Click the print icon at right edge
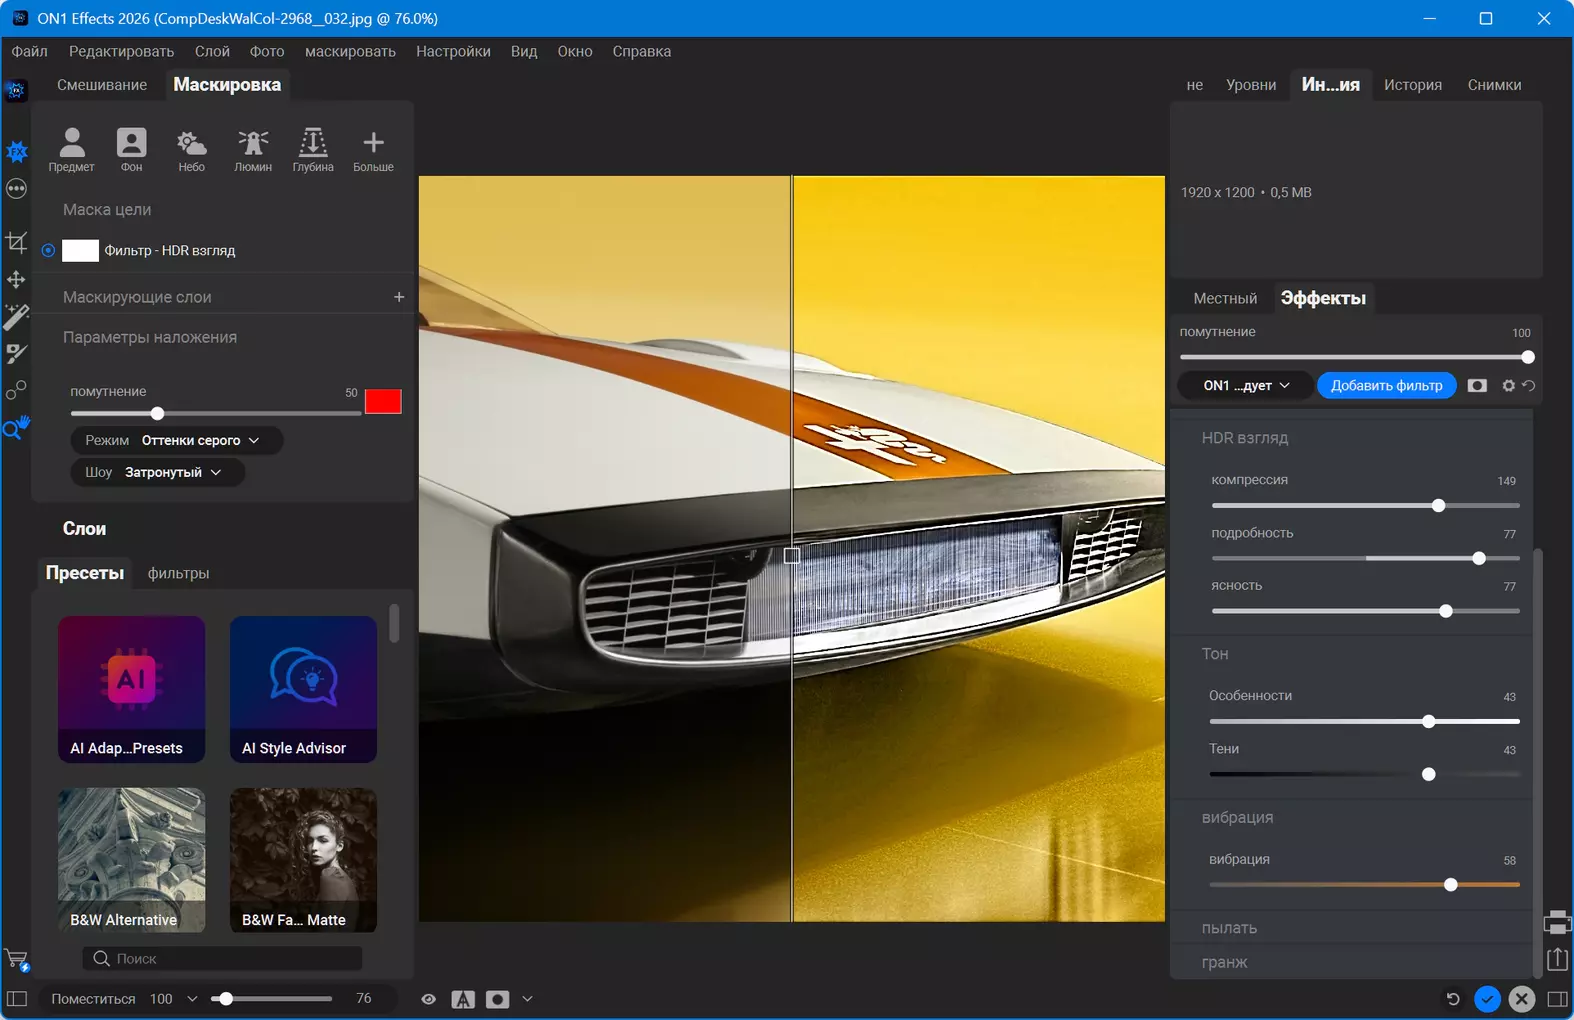Viewport: 1574px width, 1020px height. coord(1558,922)
